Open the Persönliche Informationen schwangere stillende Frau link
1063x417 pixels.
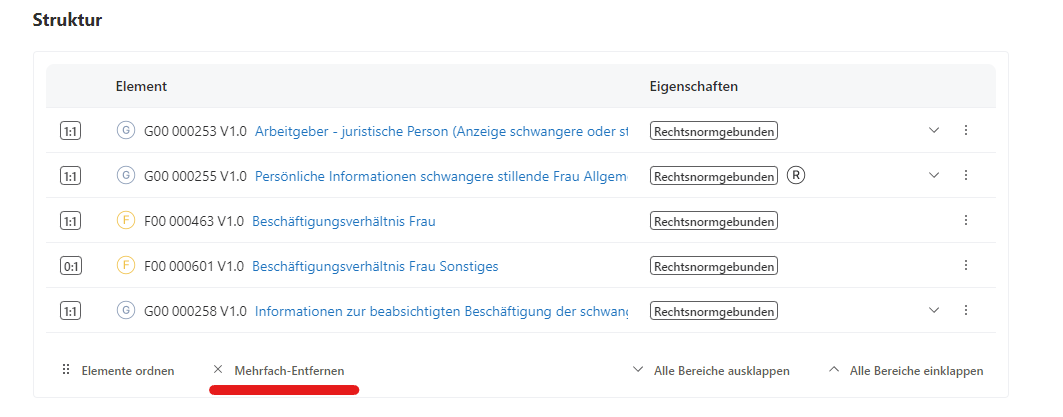tap(441, 176)
